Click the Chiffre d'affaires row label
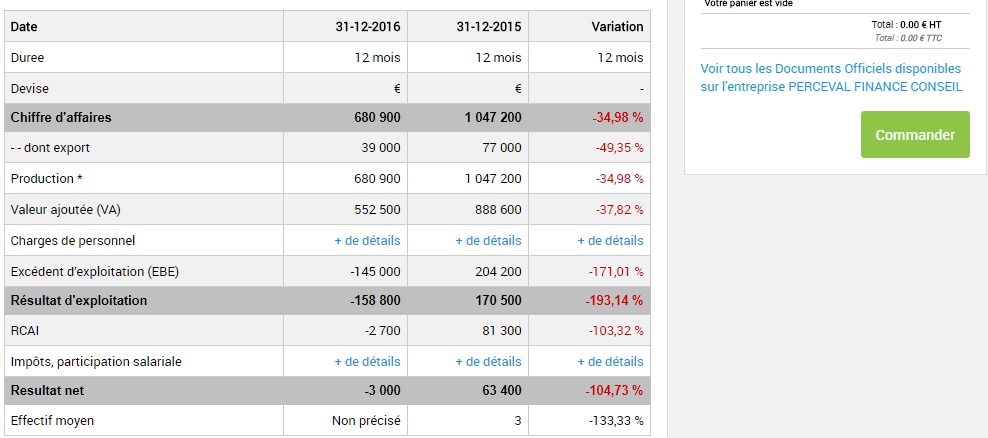This screenshot has height=438, width=988. tap(61, 118)
